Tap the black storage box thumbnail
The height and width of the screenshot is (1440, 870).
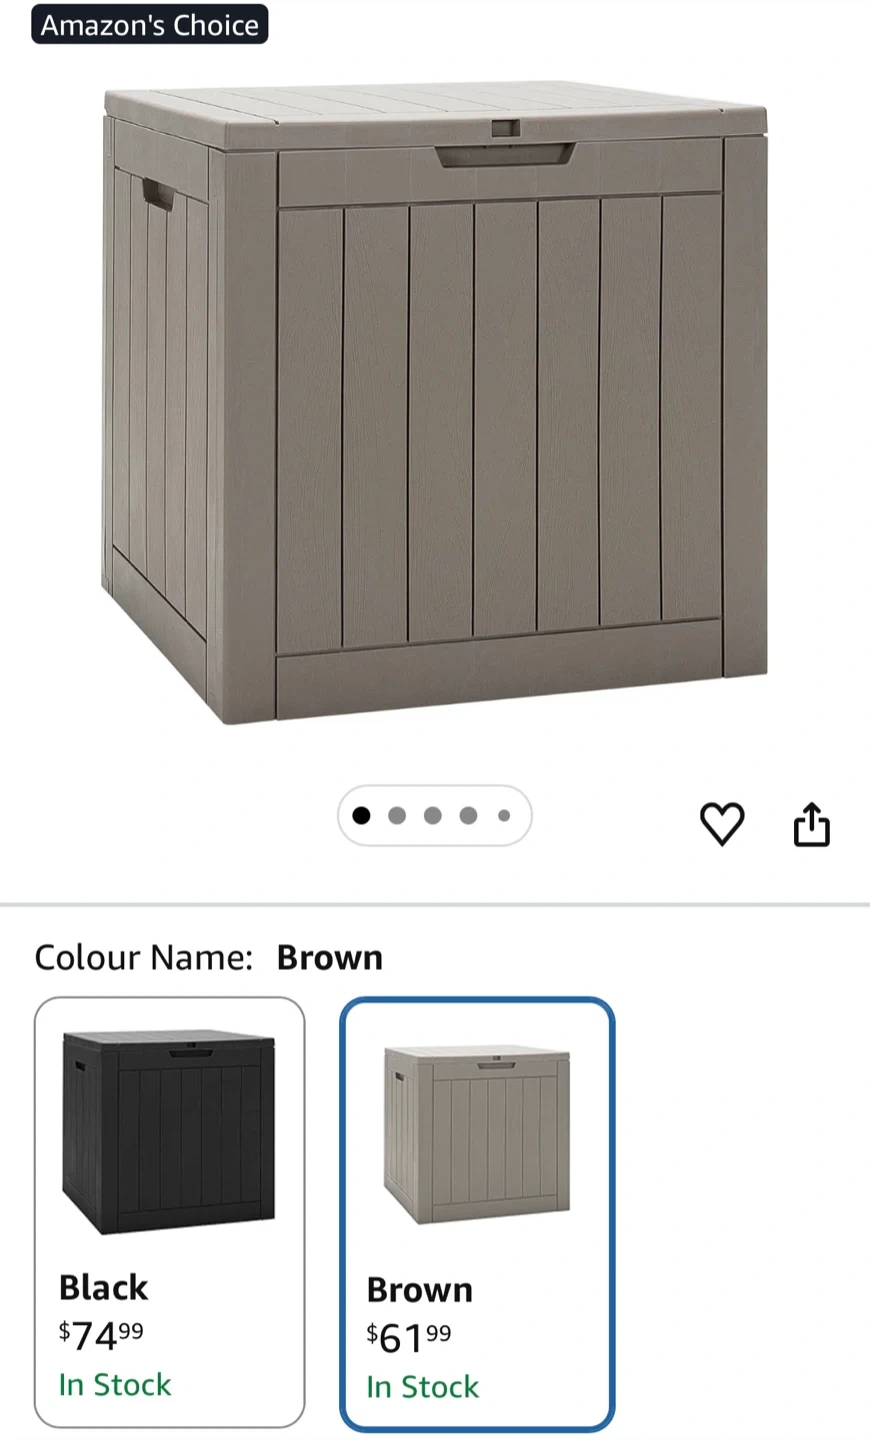click(169, 1127)
